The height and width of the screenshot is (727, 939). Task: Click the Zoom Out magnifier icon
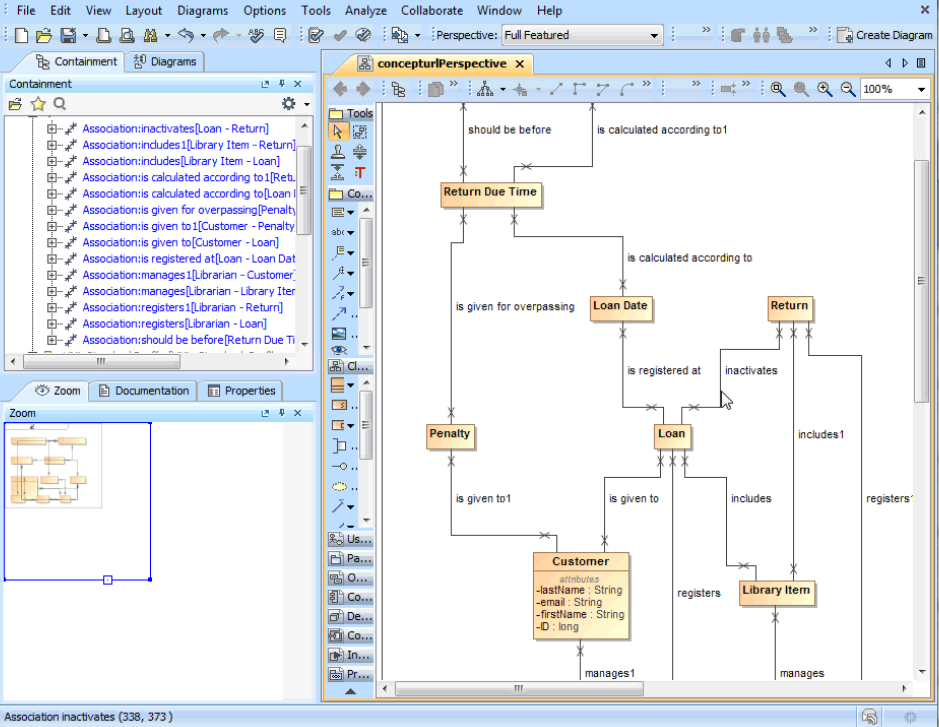click(848, 89)
